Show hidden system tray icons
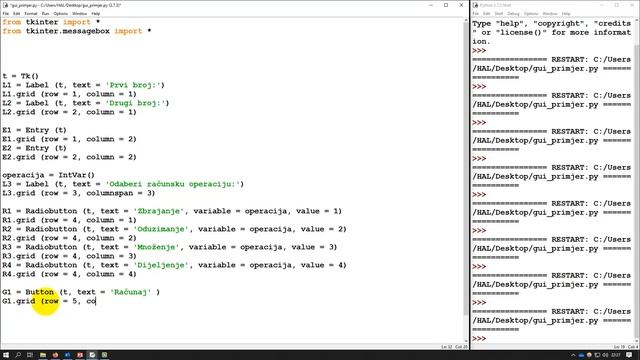The width and height of the screenshot is (640, 360). pyautogui.click(x=573, y=355)
